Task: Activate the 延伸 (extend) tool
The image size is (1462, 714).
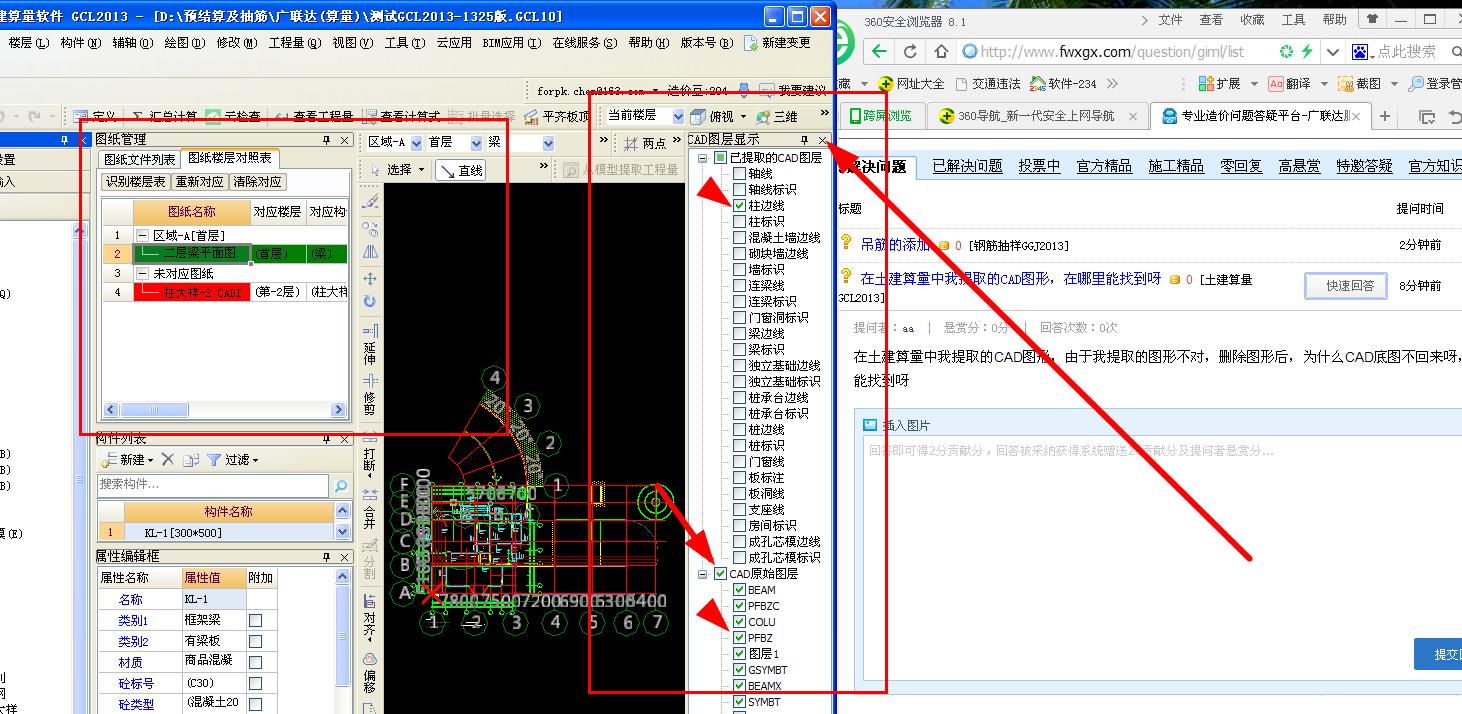Action: [x=369, y=344]
